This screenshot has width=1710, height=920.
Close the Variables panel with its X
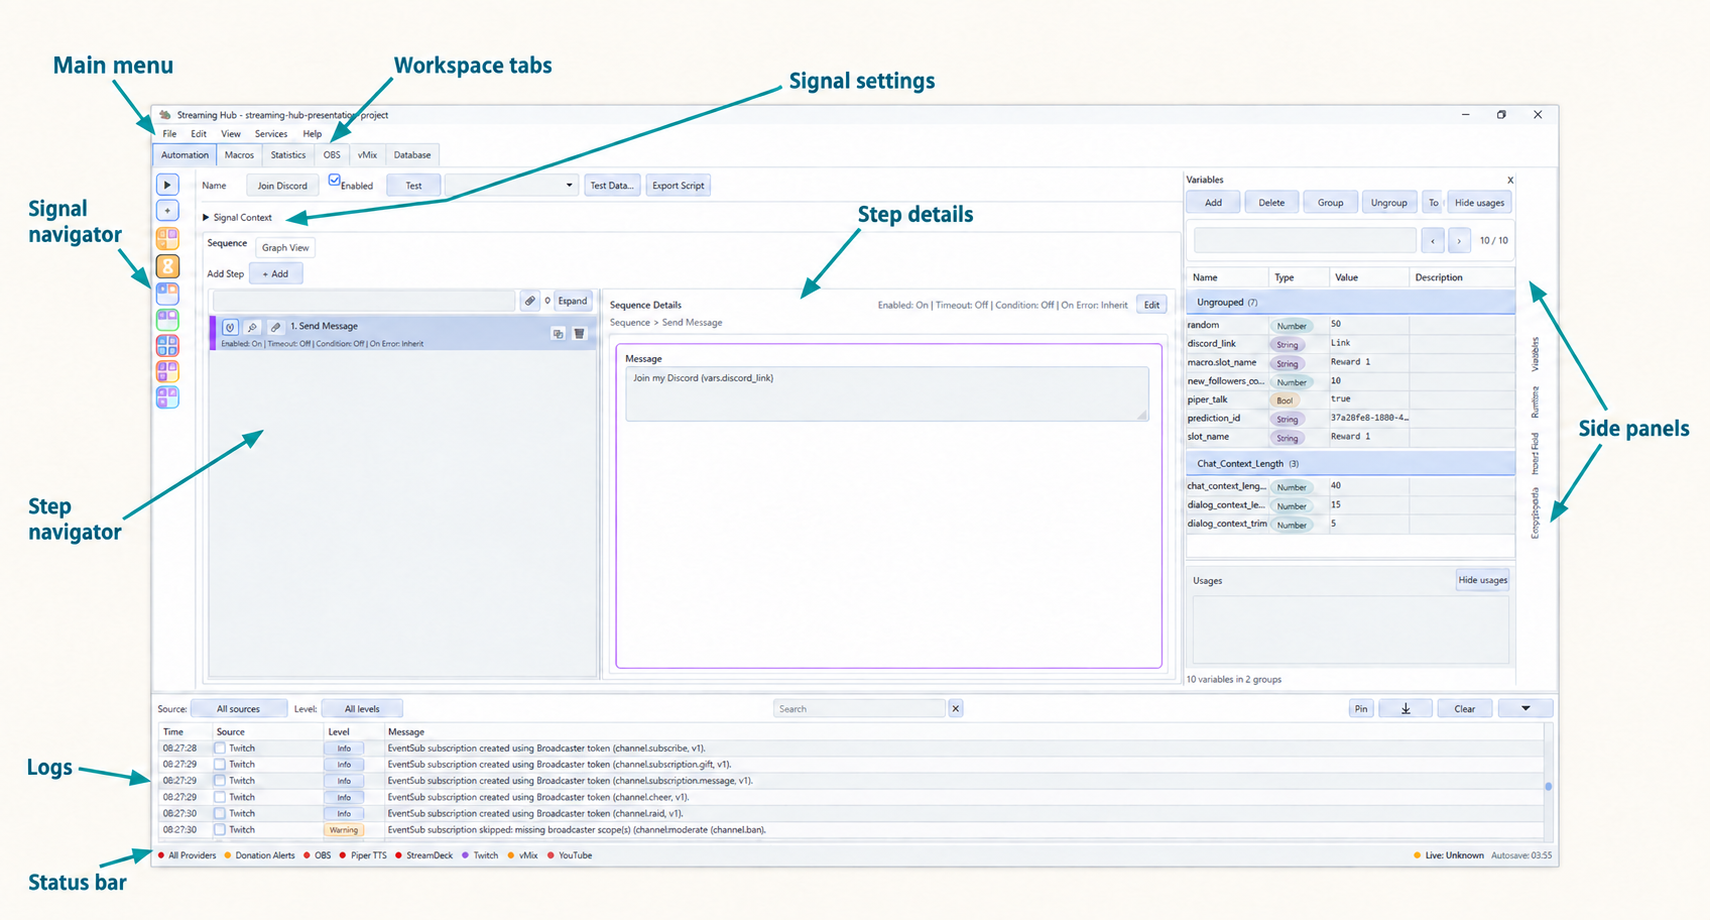coord(1510,180)
